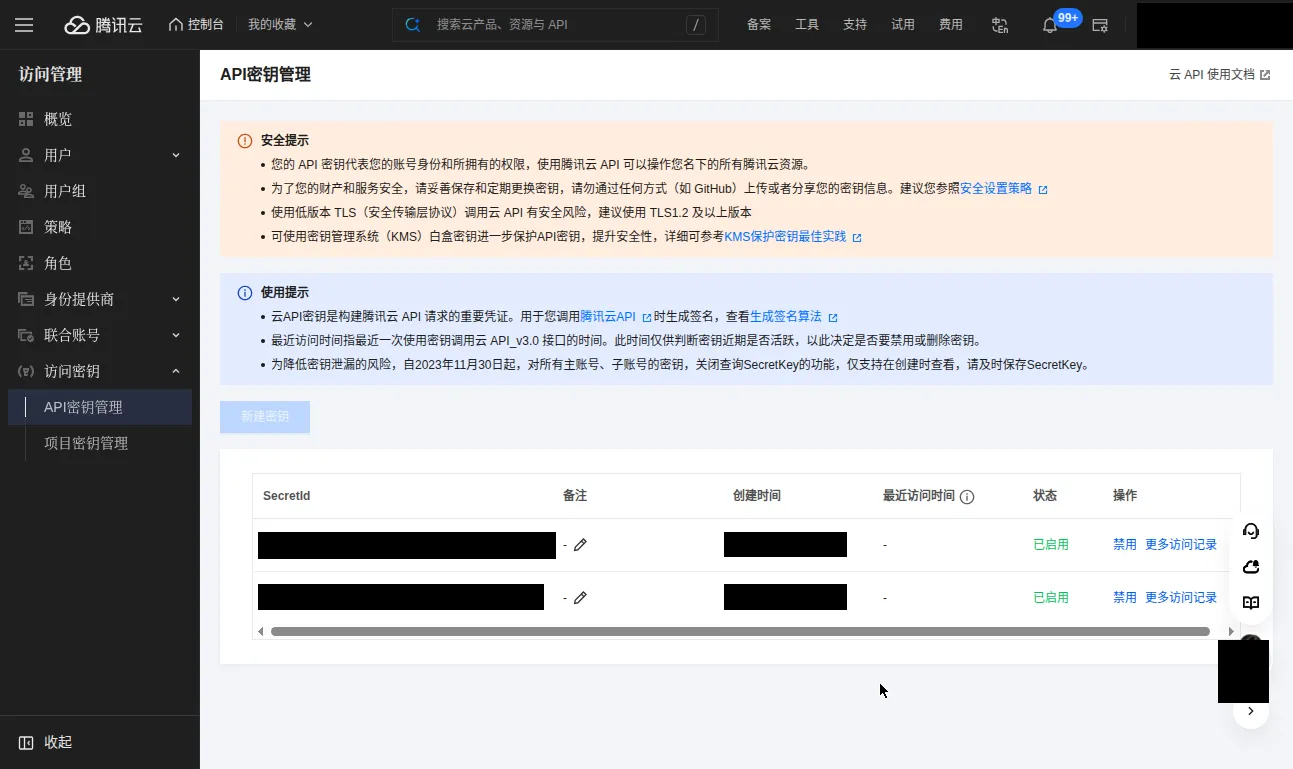This screenshot has width=1293, height=769.
Task: Edit the 备注 pencil for the second key
Action: pos(580,597)
